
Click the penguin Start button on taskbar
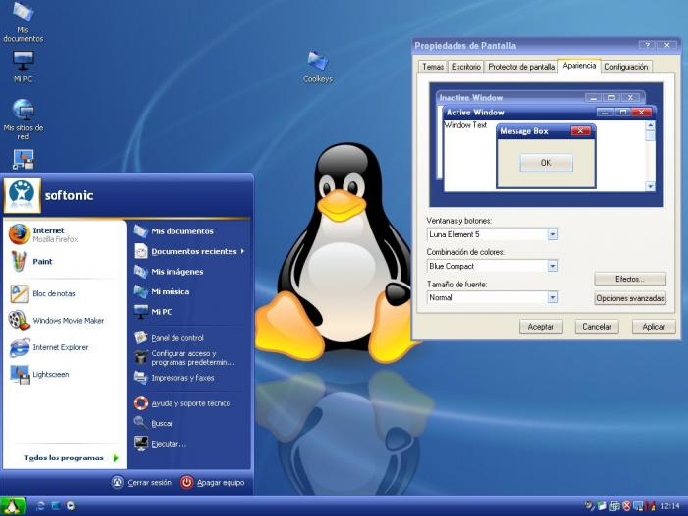[x=12, y=506]
